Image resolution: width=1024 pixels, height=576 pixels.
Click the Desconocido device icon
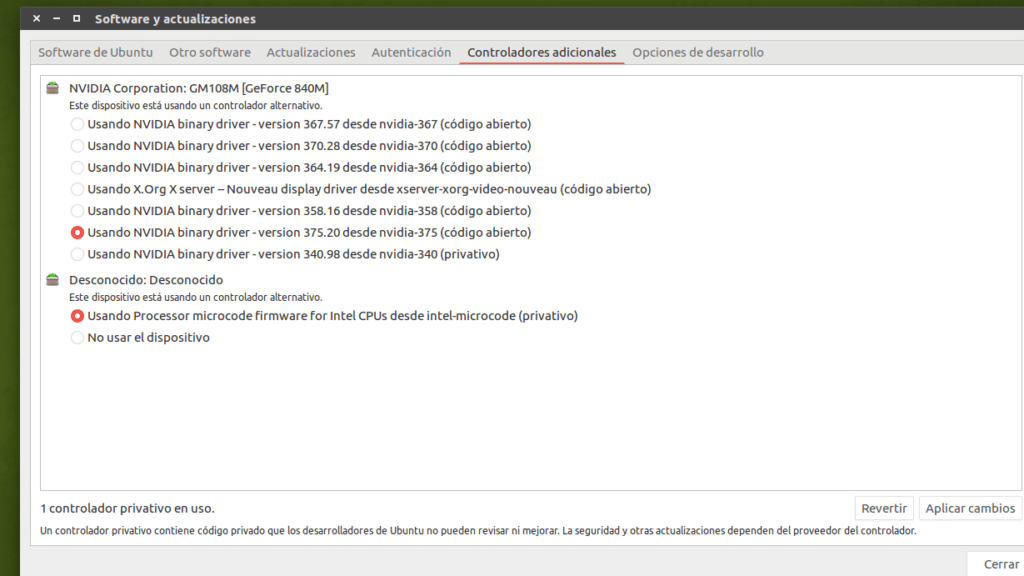tap(53, 280)
